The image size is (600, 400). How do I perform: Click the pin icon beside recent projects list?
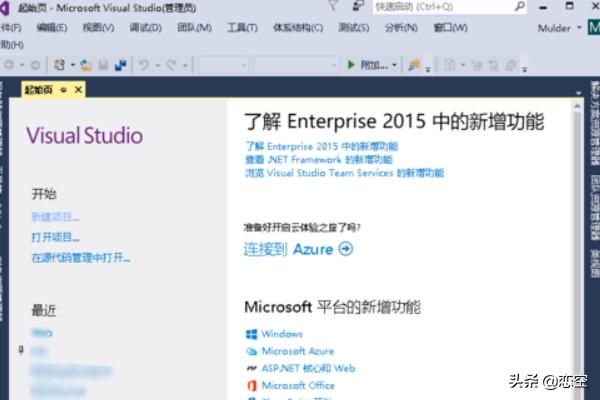(x=21, y=349)
